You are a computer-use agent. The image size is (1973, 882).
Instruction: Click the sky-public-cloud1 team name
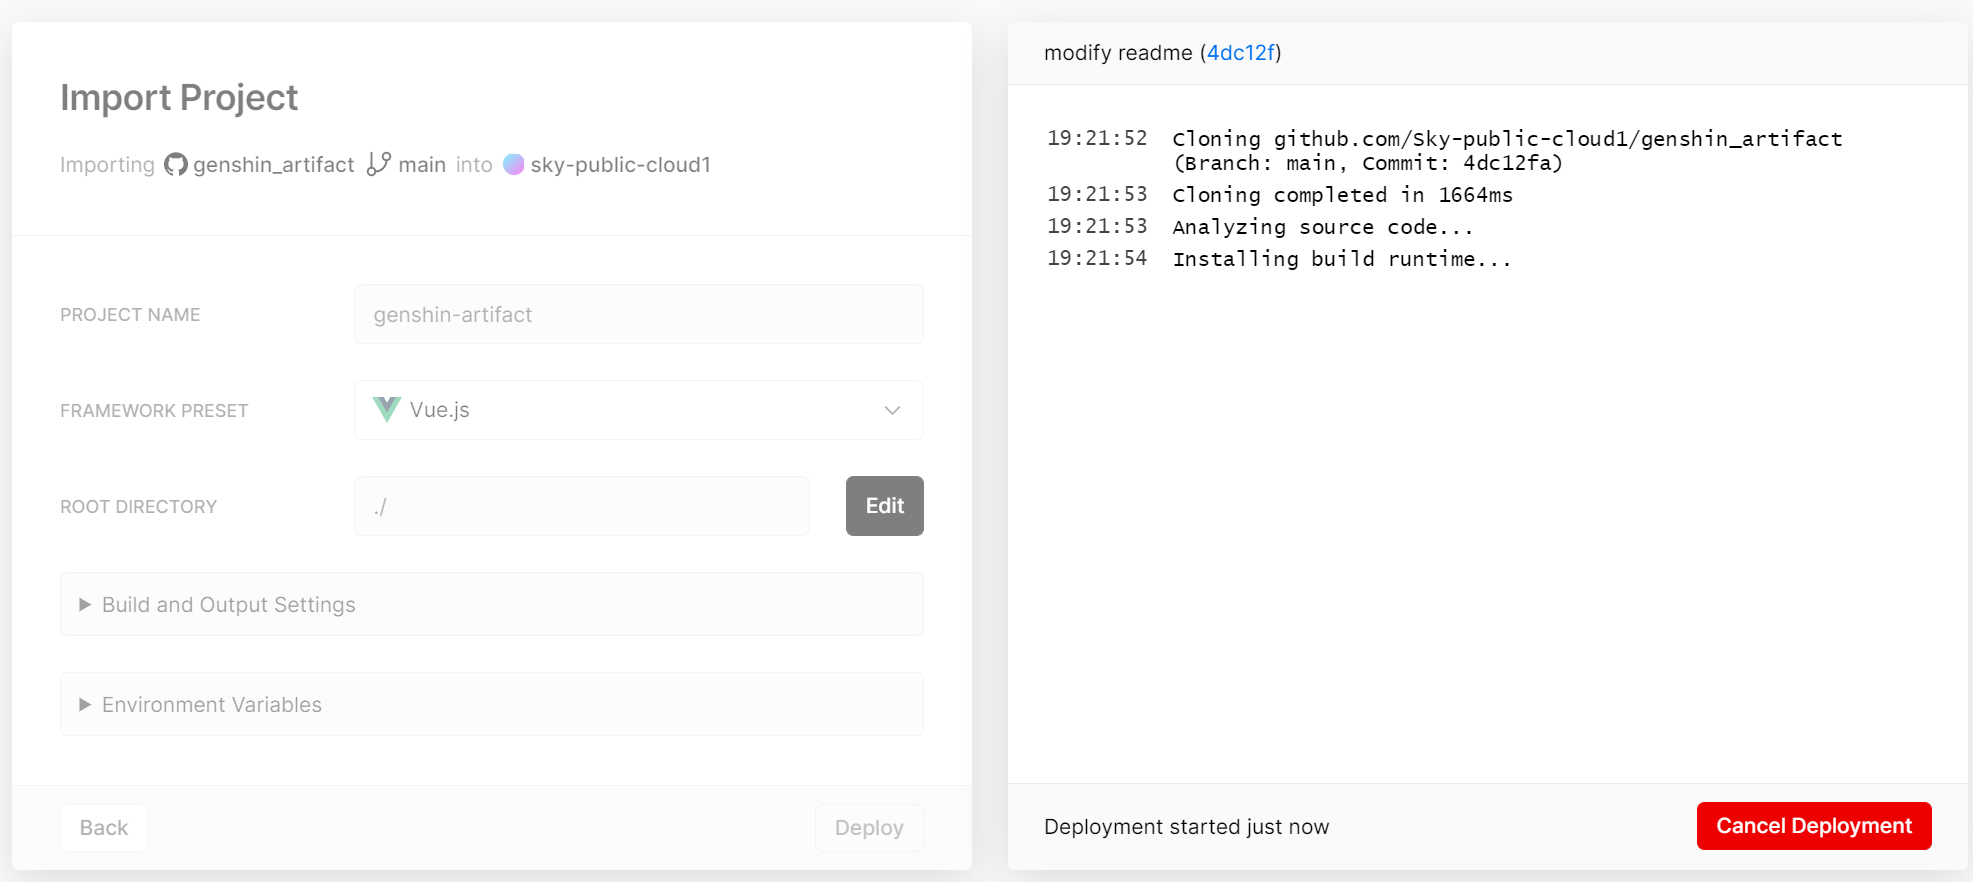point(620,165)
